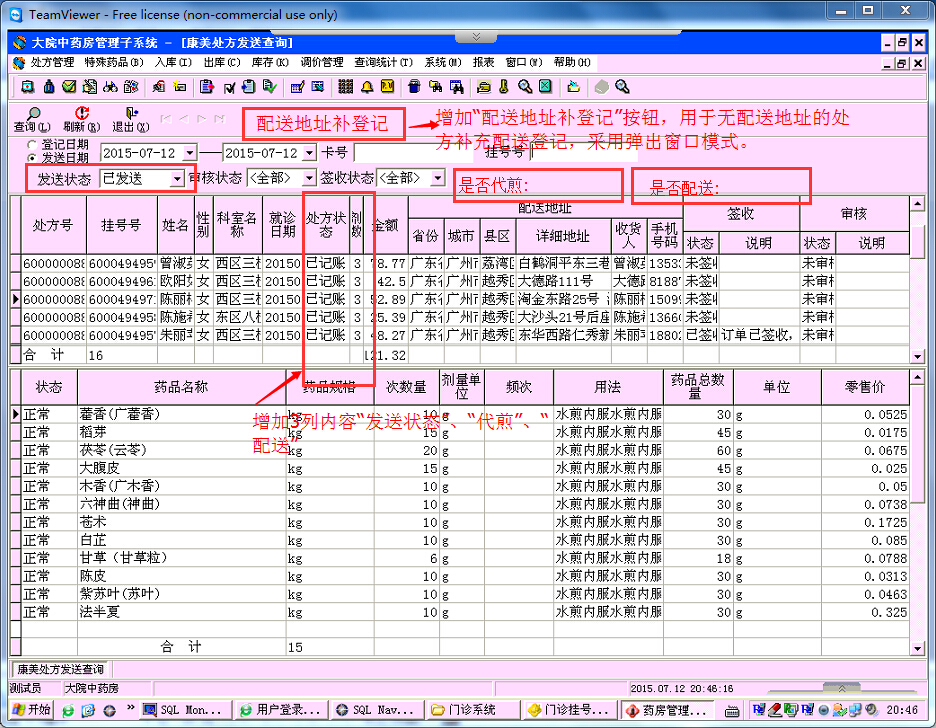Click the checkbox-with-pen toolbar icon
Image resolution: width=936 pixels, height=728 pixels.
[x=229, y=87]
